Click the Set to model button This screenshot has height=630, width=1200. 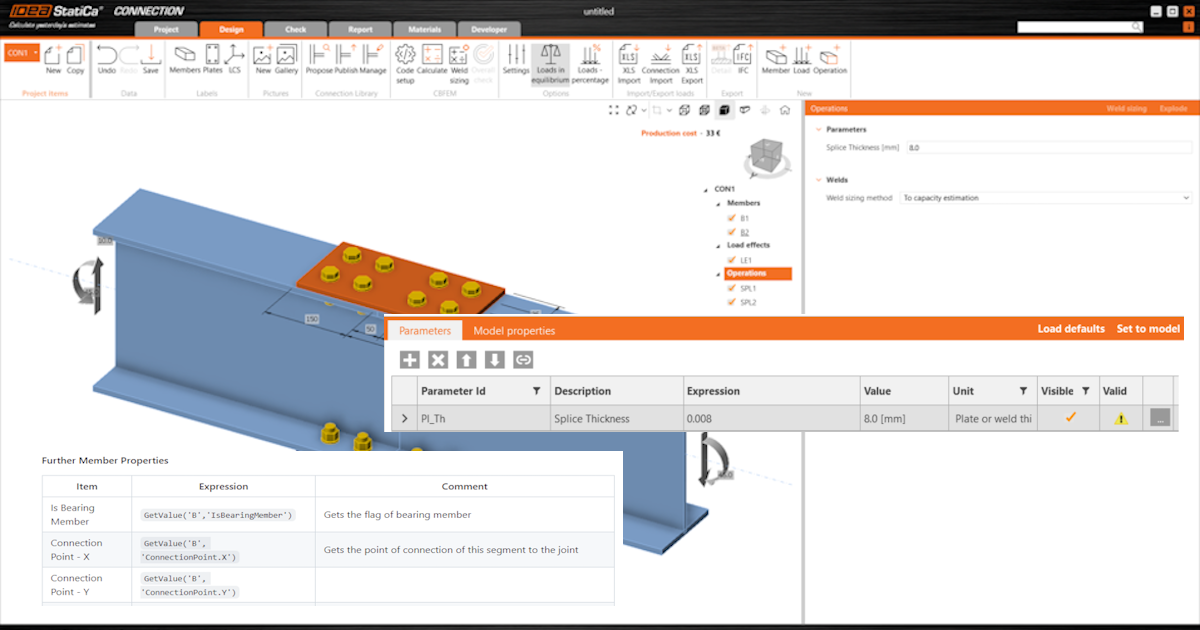[x=1147, y=328]
